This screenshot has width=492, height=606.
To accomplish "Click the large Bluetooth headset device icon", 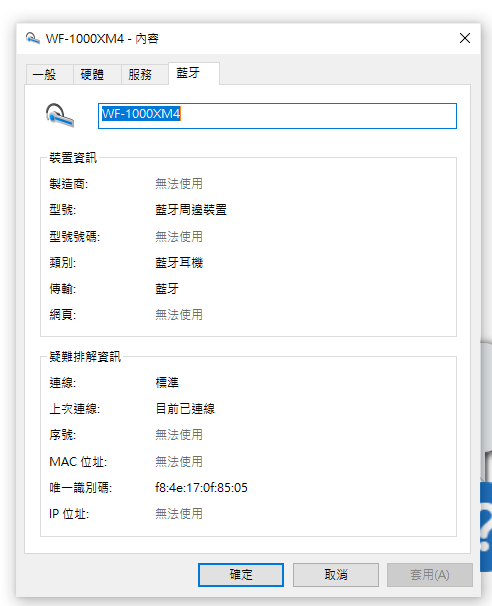I will pos(60,115).
